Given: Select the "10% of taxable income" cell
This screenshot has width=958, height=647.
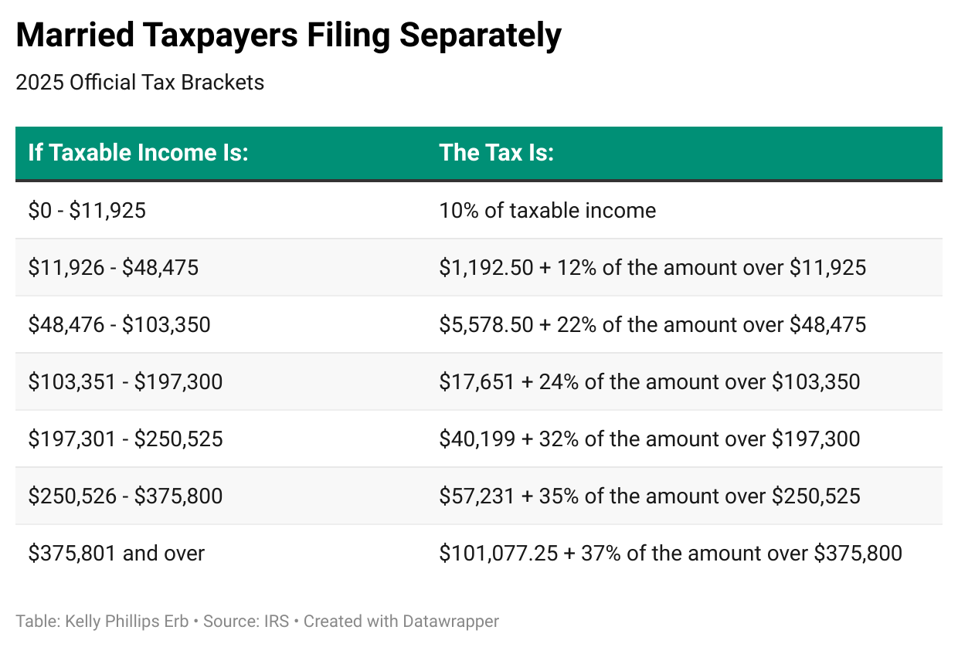Looking at the screenshot, I should [547, 211].
